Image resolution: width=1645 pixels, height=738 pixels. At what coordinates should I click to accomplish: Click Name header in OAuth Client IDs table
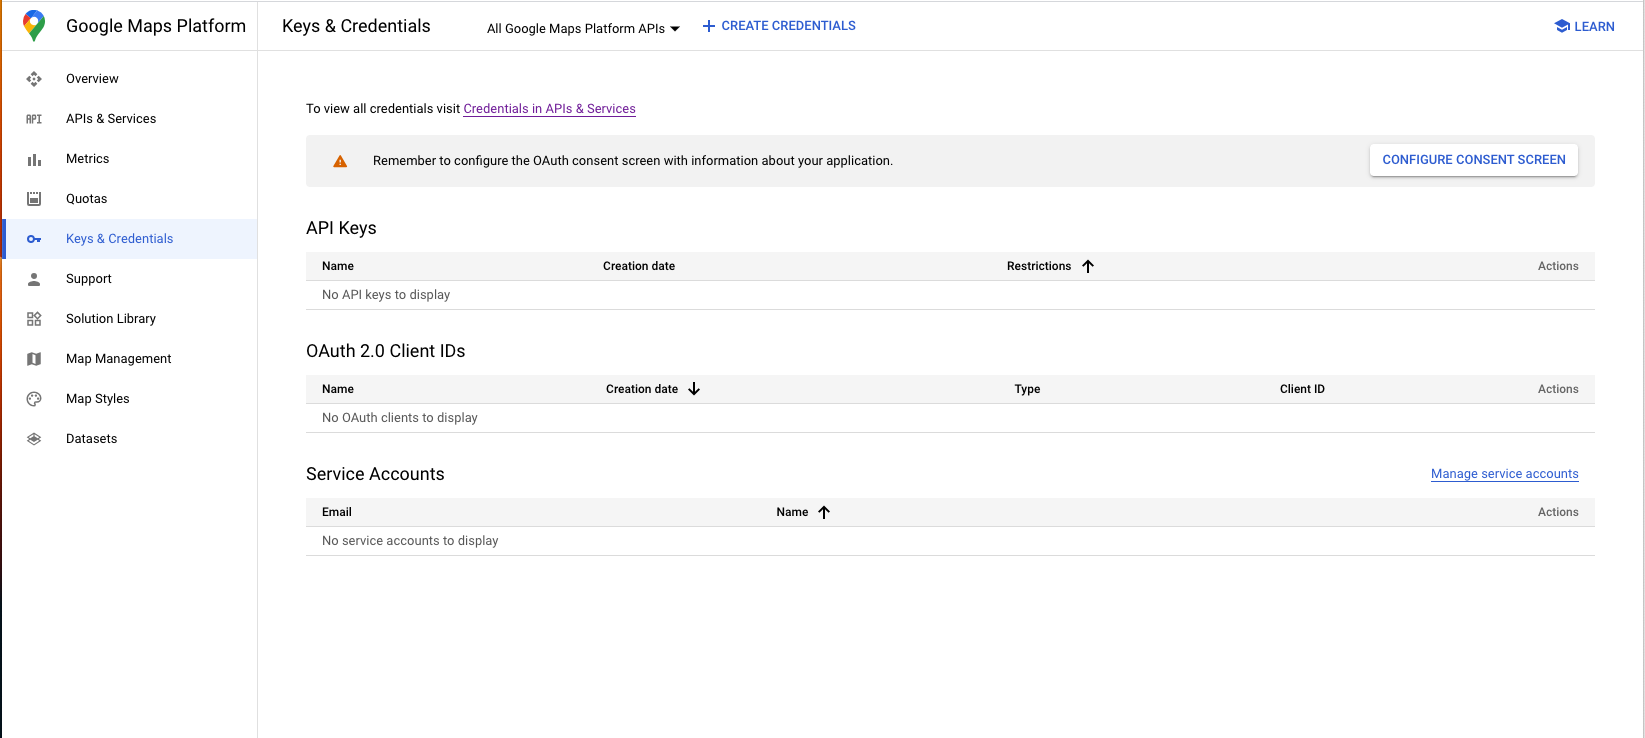click(338, 389)
